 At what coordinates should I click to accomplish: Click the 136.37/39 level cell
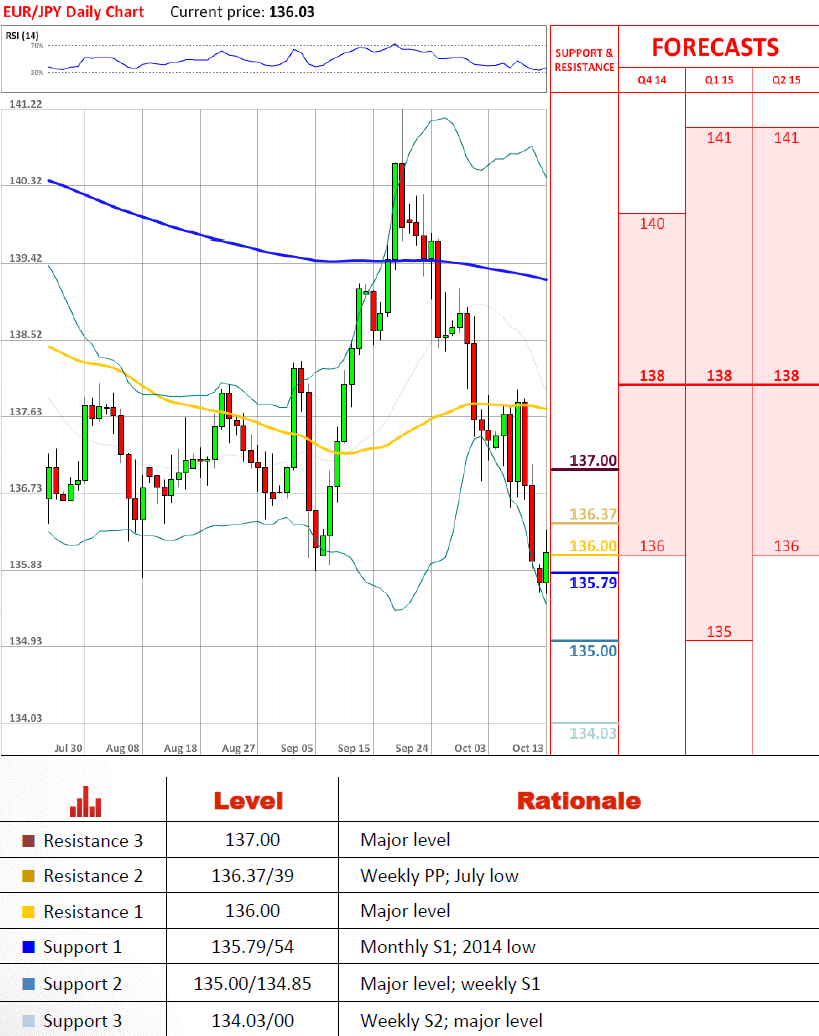point(252,876)
